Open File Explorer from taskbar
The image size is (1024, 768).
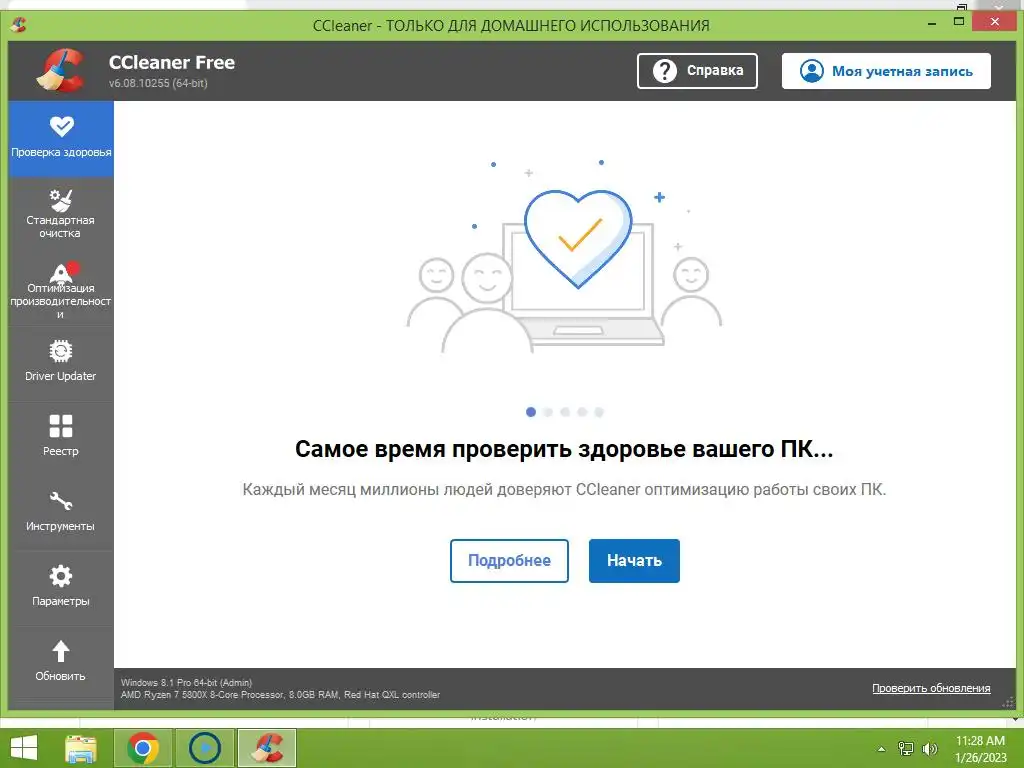[81, 748]
